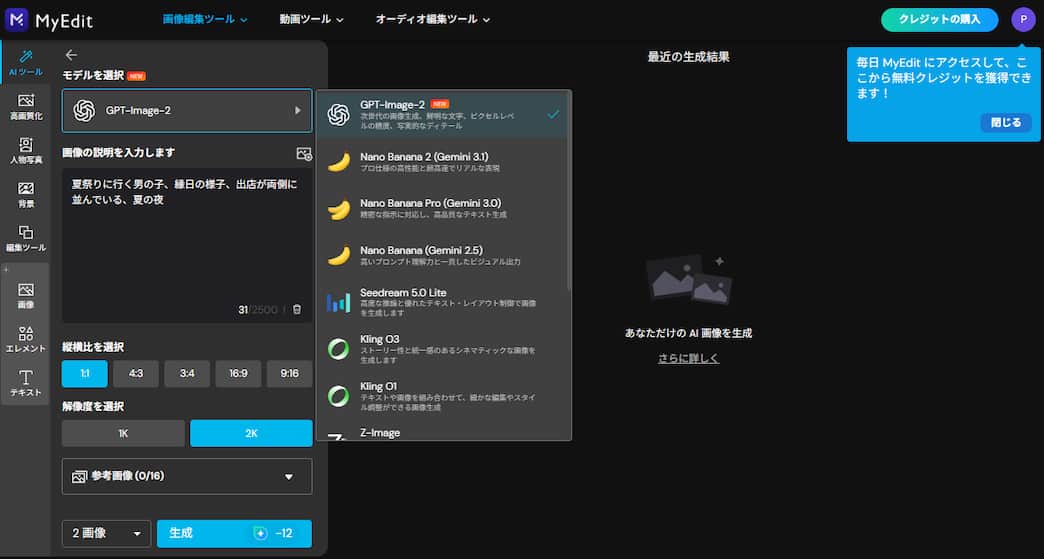Open the エレメント sidebar item

(x=26, y=339)
